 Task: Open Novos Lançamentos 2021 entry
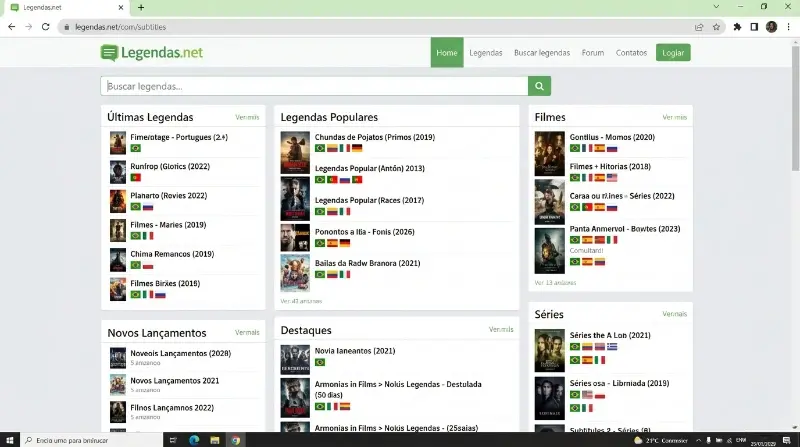point(174,381)
